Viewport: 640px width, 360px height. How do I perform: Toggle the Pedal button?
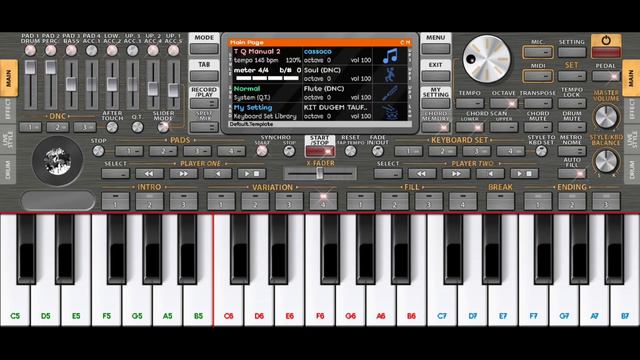(x=606, y=76)
